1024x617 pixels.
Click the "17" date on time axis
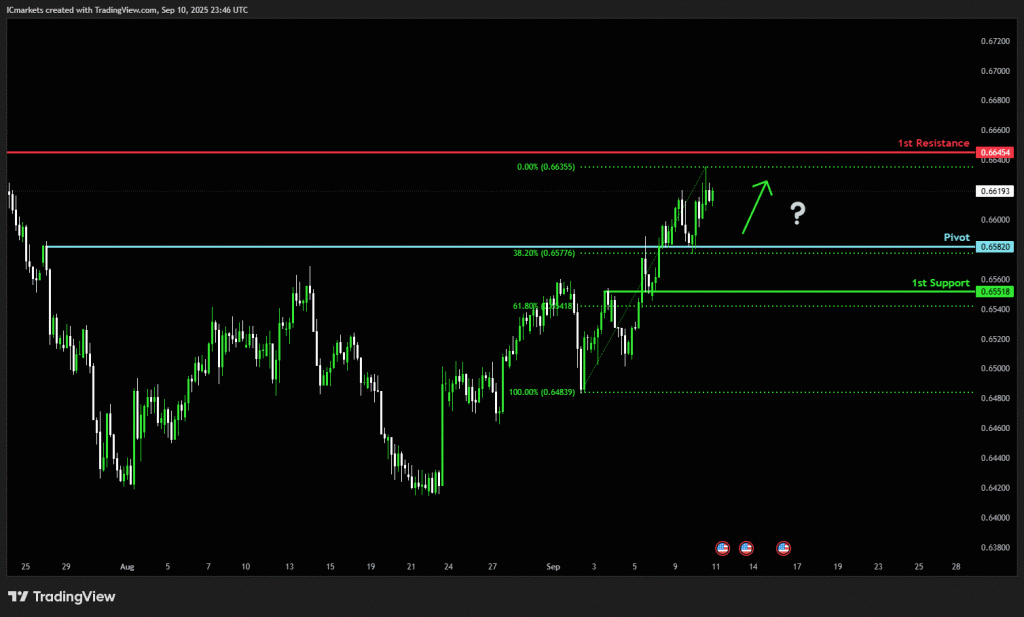click(797, 567)
